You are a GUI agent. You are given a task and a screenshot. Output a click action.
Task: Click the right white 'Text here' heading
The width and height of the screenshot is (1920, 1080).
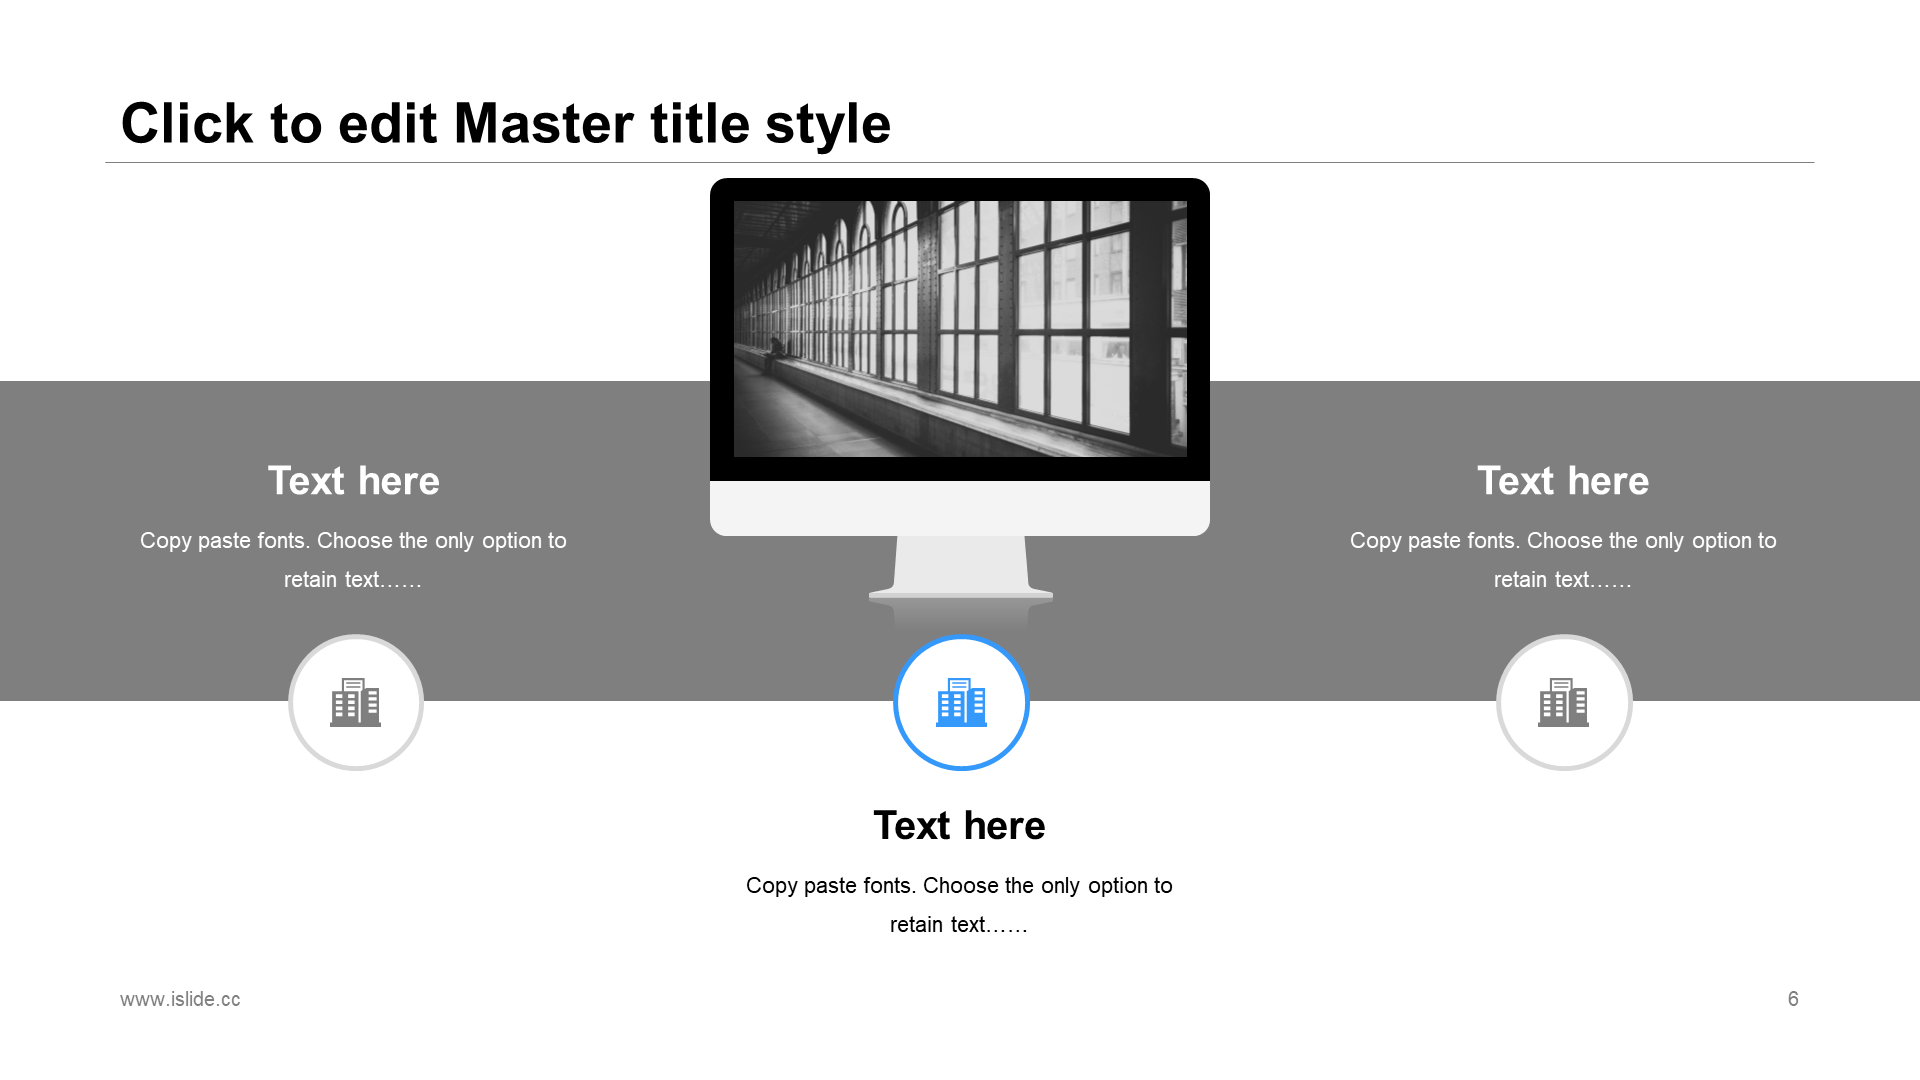[x=1563, y=481]
